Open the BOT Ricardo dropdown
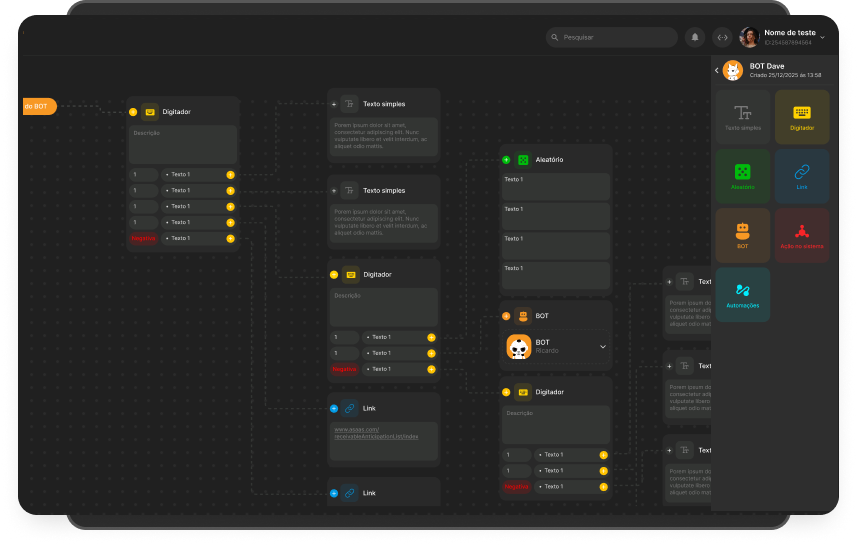The height and width of the screenshot is (546, 857). point(602,346)
